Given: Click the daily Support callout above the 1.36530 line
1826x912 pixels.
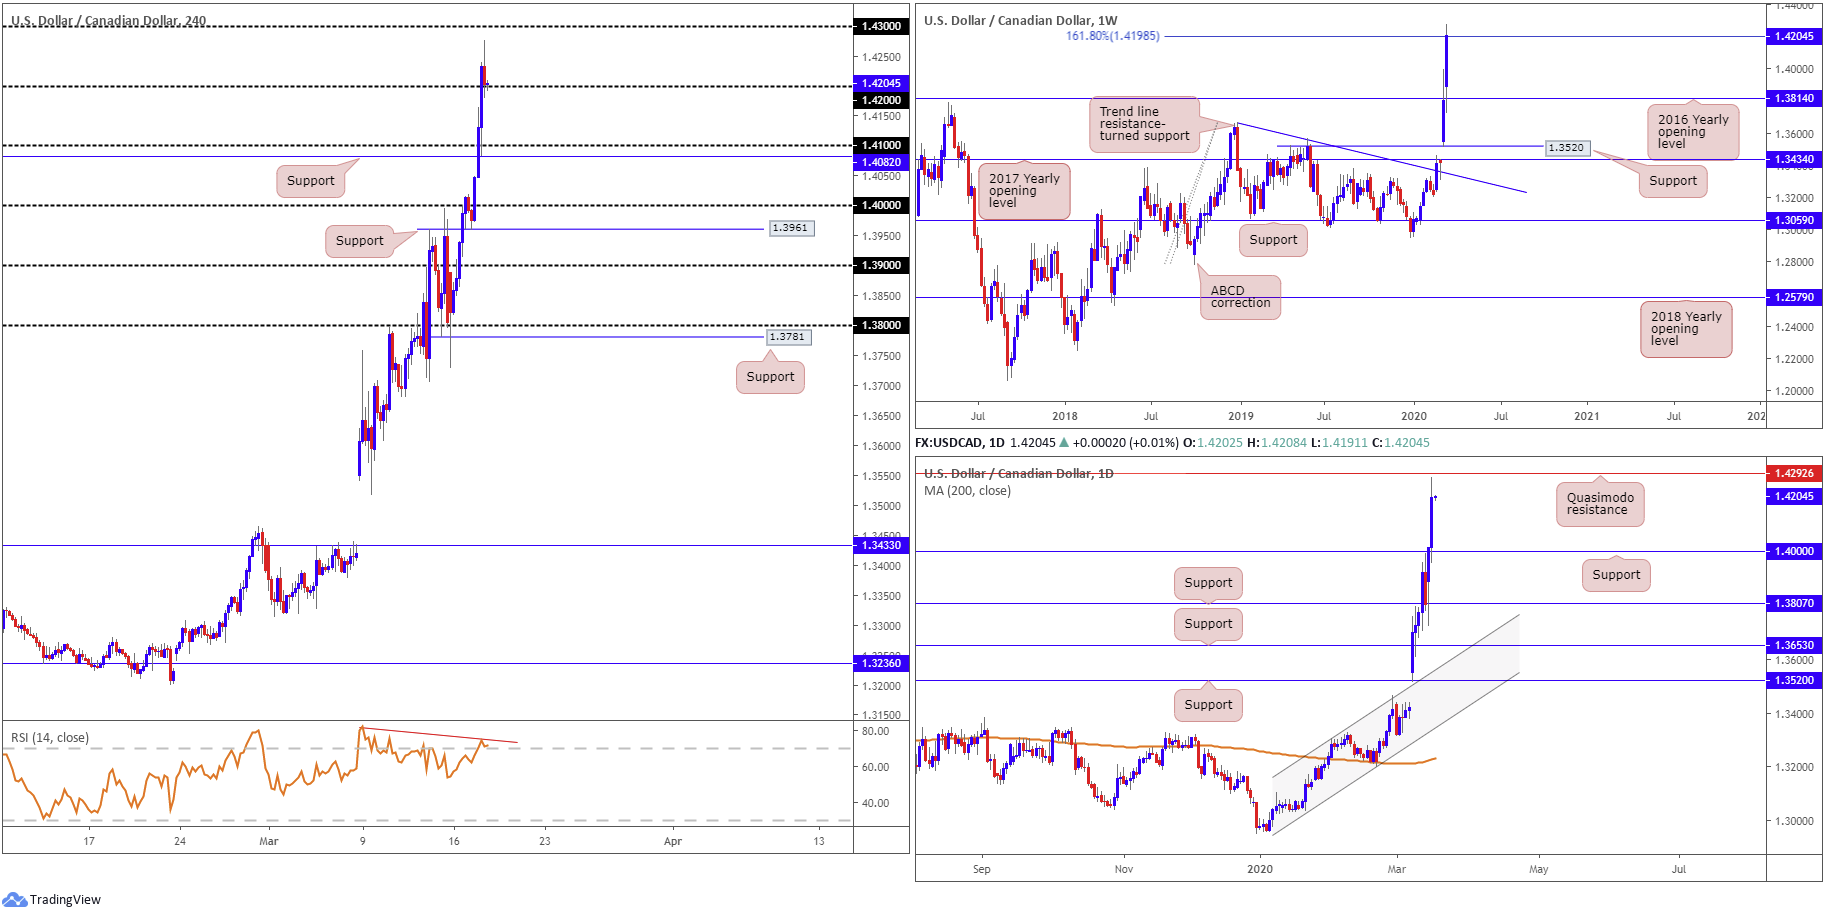Looking at the screenshot, I should tap(1208, 624).
